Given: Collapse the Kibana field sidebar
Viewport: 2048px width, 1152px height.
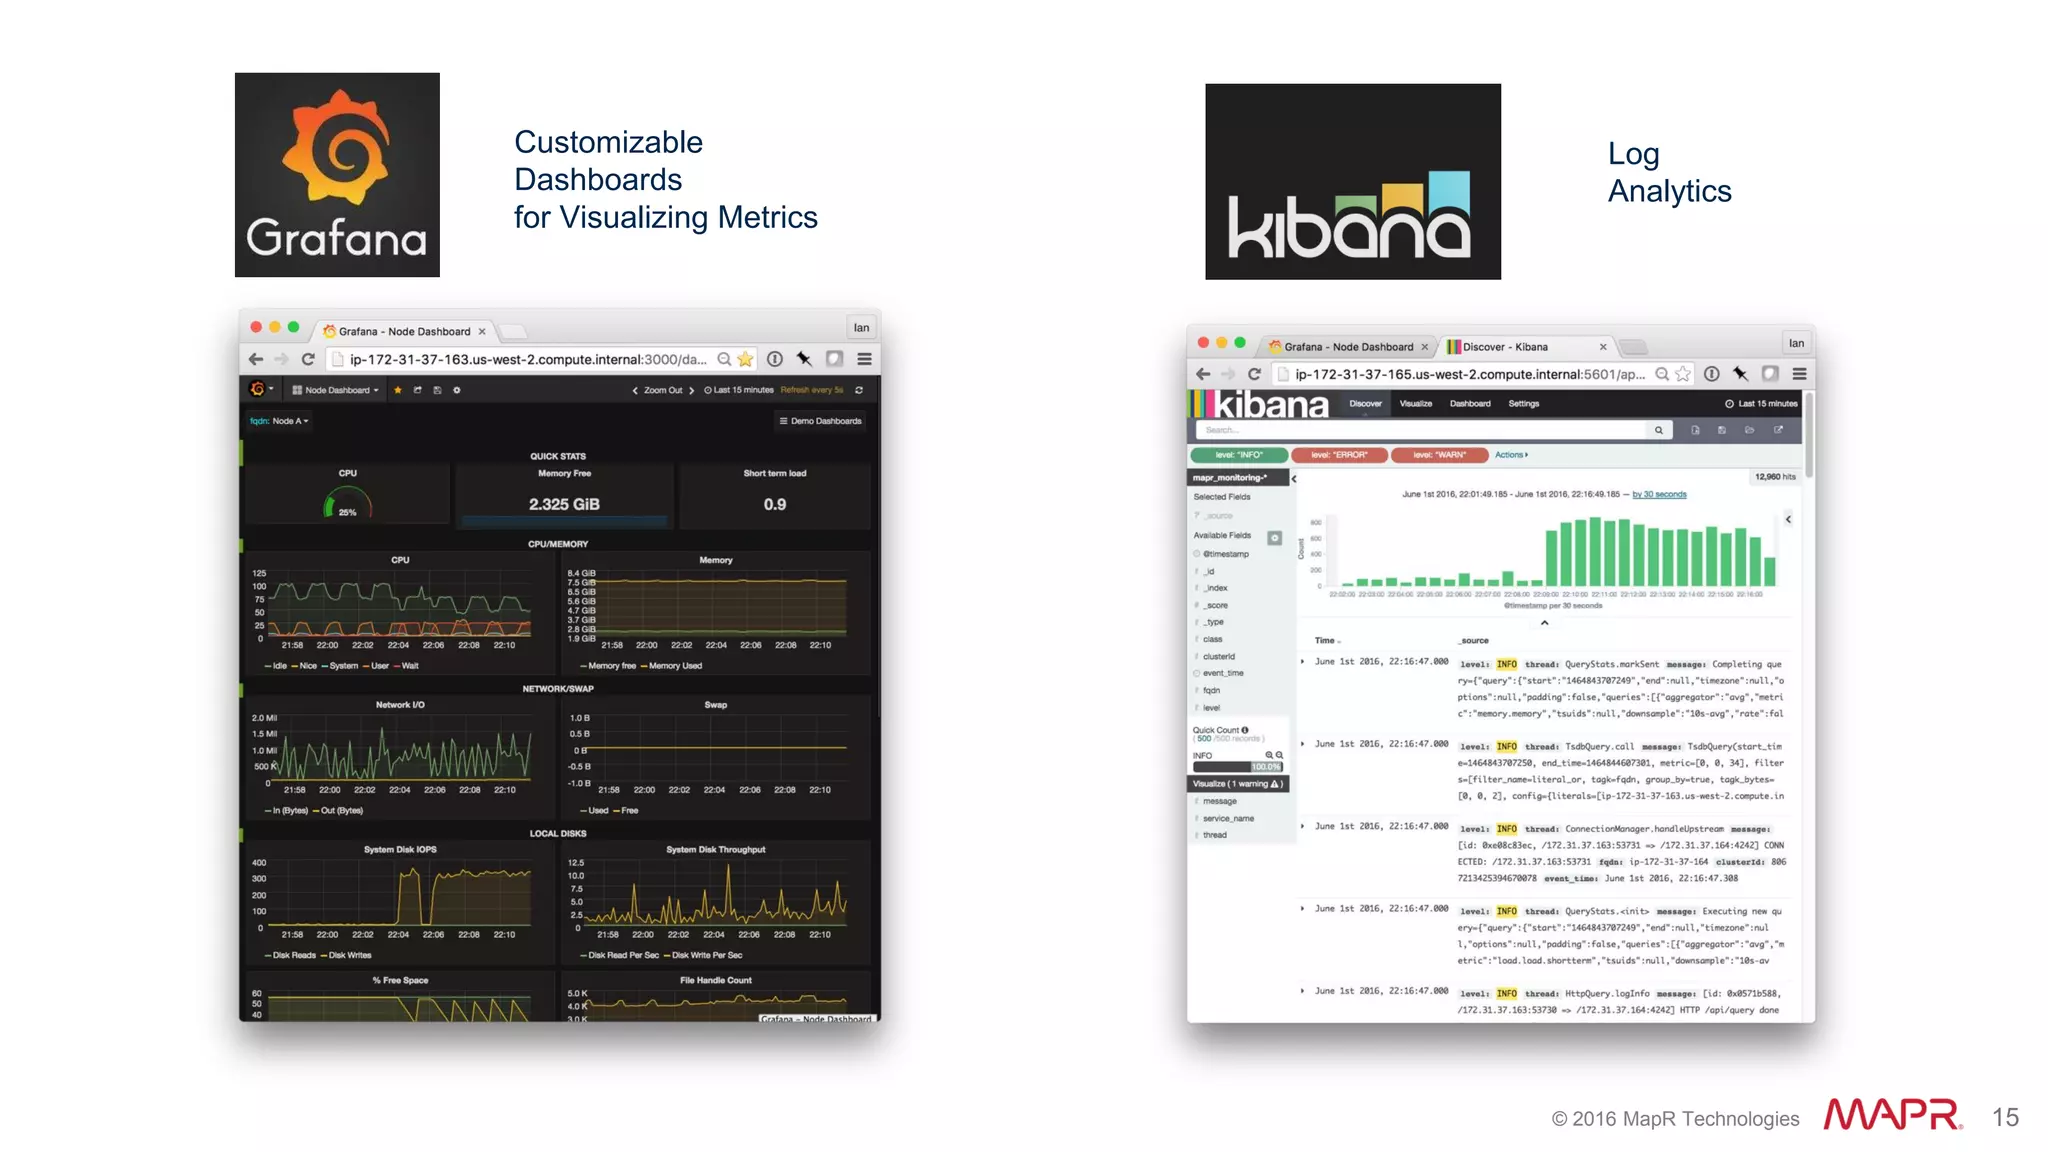Looking at the screenshot, I should point(1294,479).
